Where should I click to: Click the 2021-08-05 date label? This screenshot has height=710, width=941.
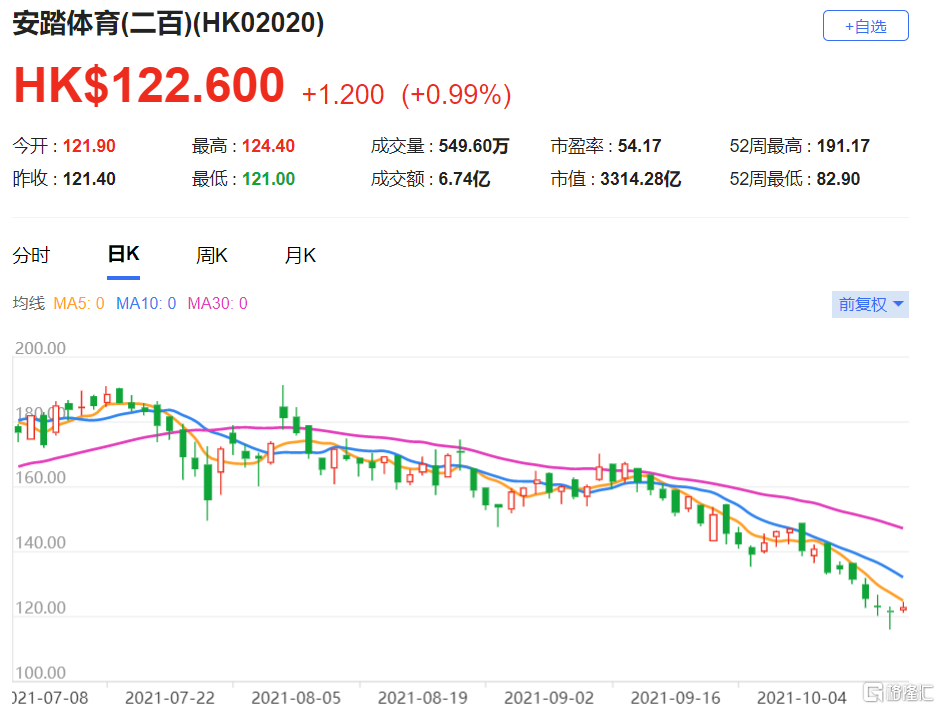point(296,698)
